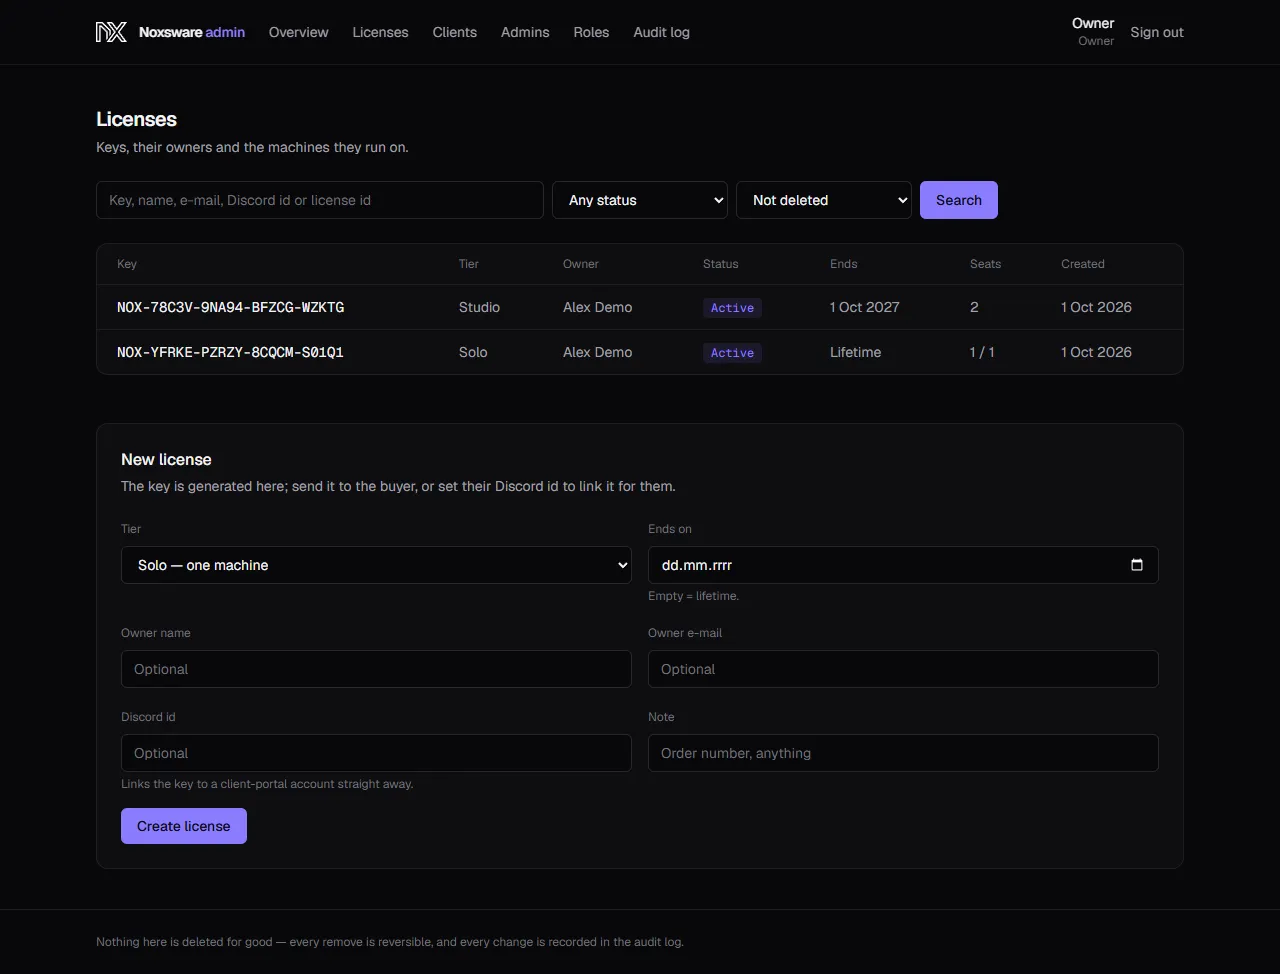The image size is (1280, 974).
Task: Switch to the Clients page
Action: [454, 32]
